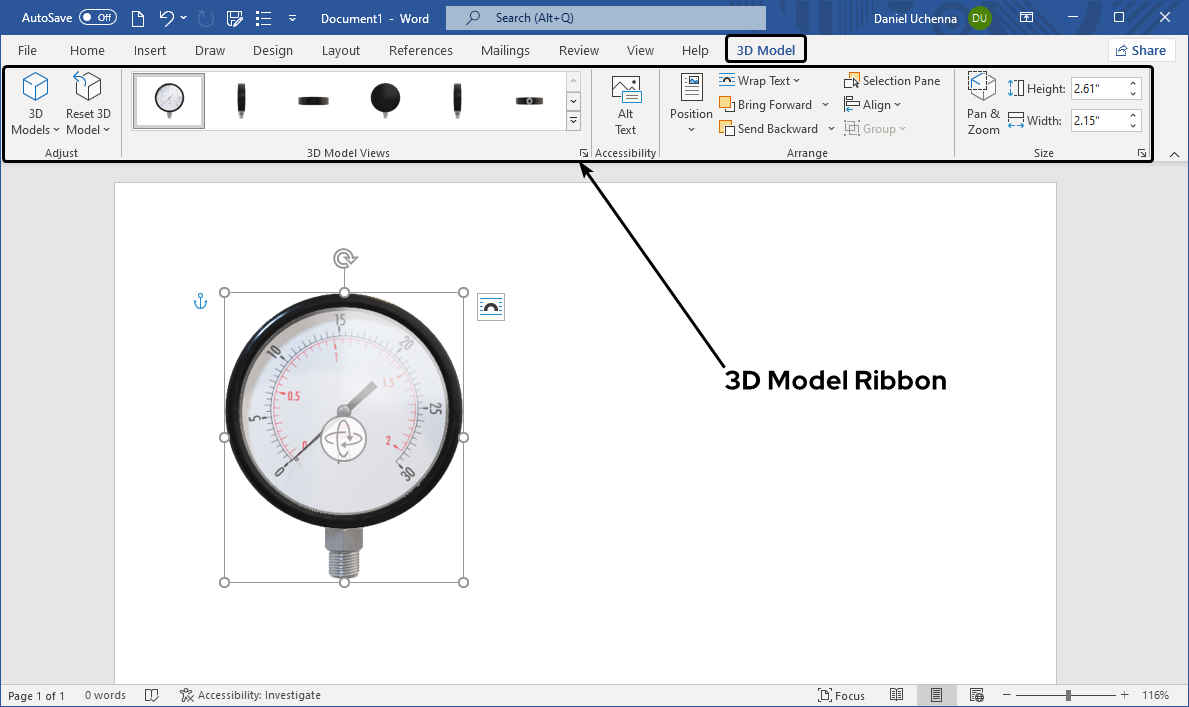Expand the 3D Model Views gallery
Viewport: 1189px width, 707px height.
(x=573, y=121)
